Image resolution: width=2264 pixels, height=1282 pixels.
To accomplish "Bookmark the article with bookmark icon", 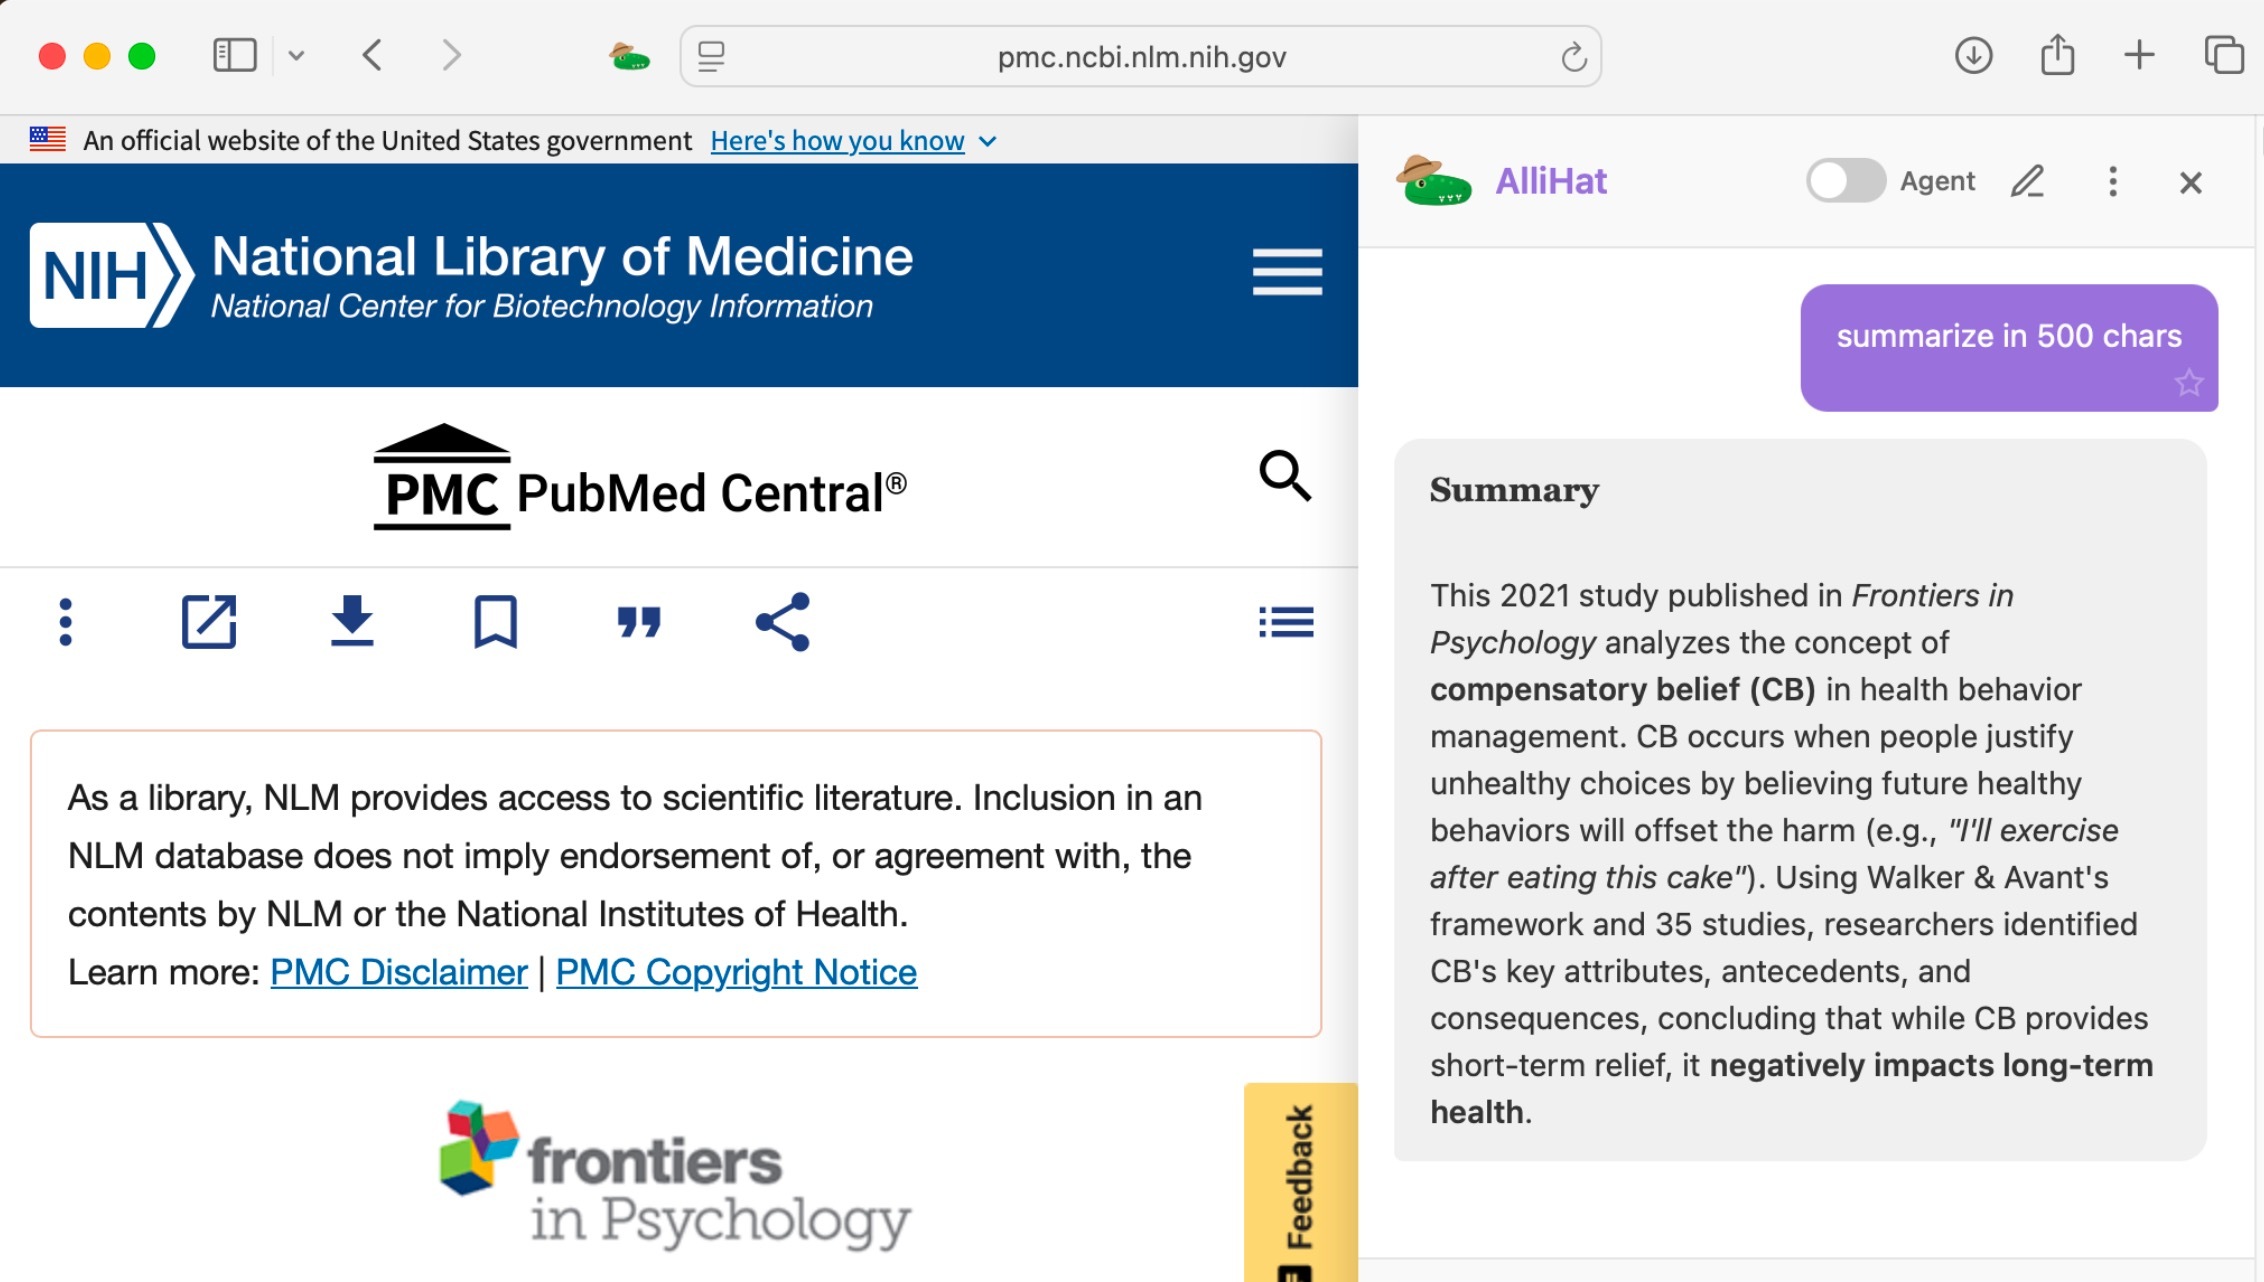I will pyautogui.click(x=495, y=622).
